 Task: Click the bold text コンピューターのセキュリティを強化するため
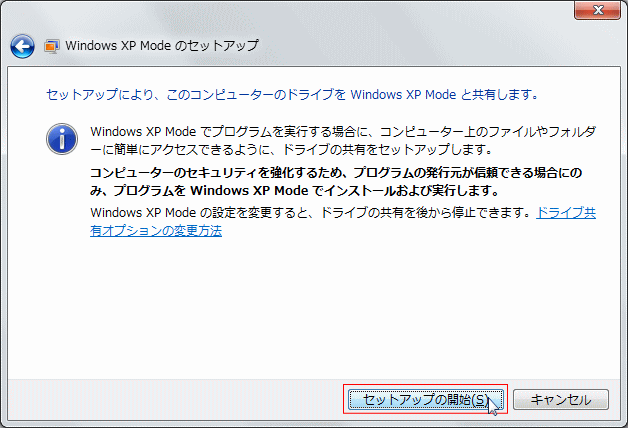click(x=218, y=173)
